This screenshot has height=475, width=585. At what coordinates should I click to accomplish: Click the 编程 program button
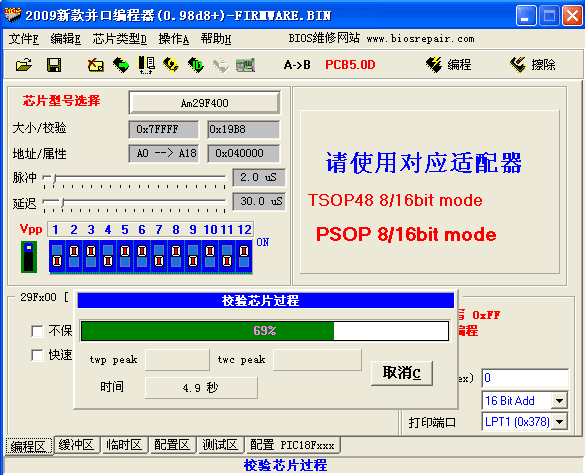pos(448,65)
